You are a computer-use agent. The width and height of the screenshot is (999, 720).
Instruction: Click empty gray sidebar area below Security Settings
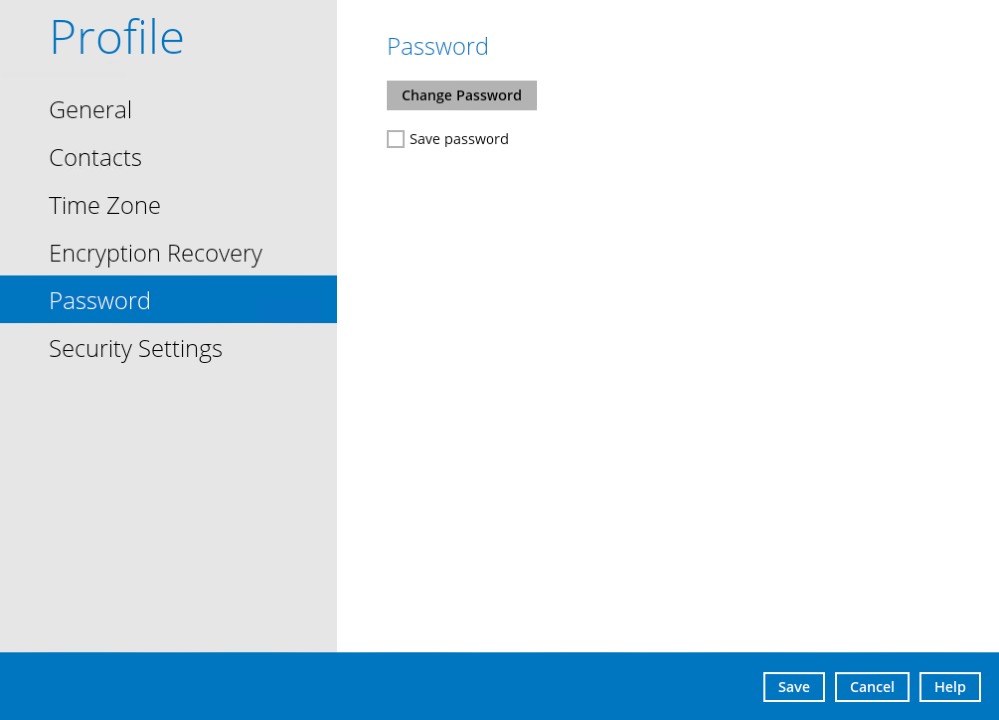168,500
